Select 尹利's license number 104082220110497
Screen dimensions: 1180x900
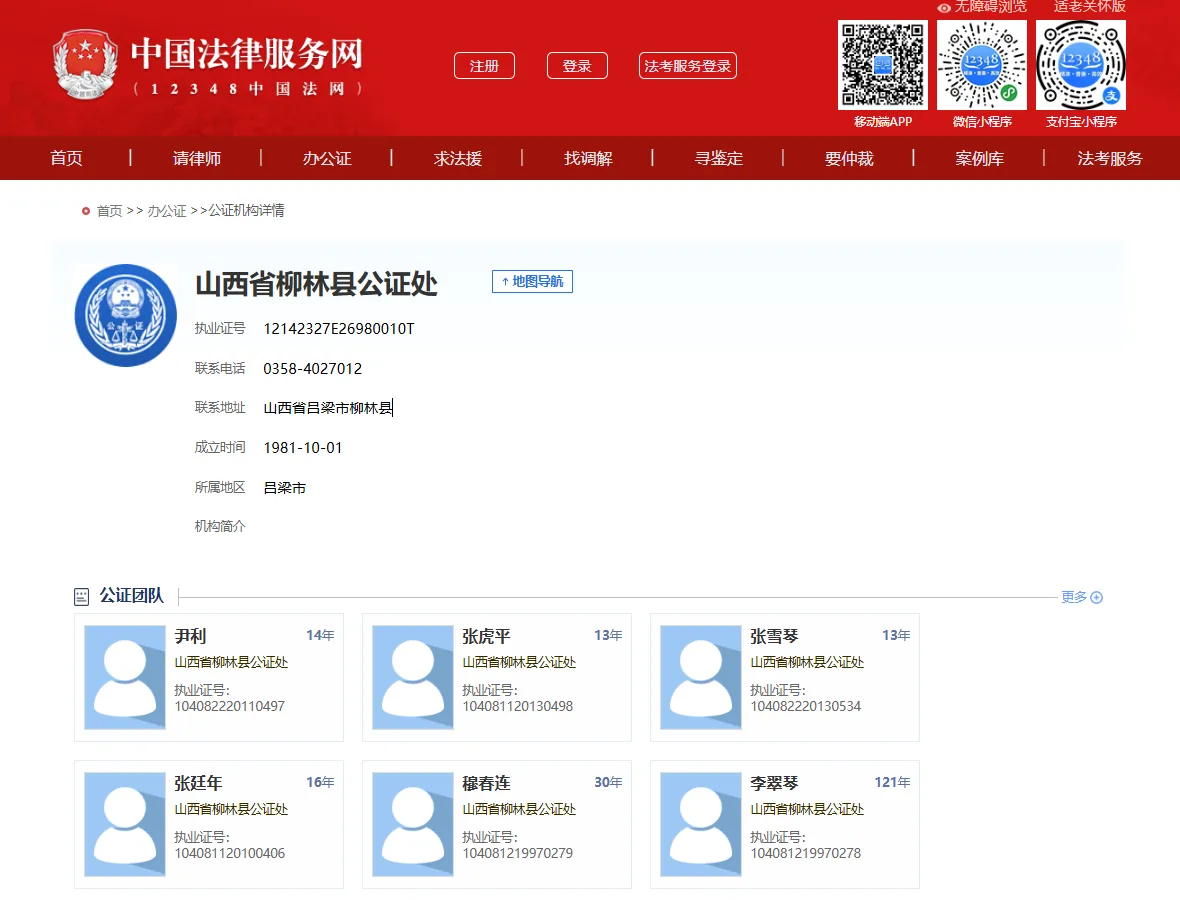click(230, 706)
